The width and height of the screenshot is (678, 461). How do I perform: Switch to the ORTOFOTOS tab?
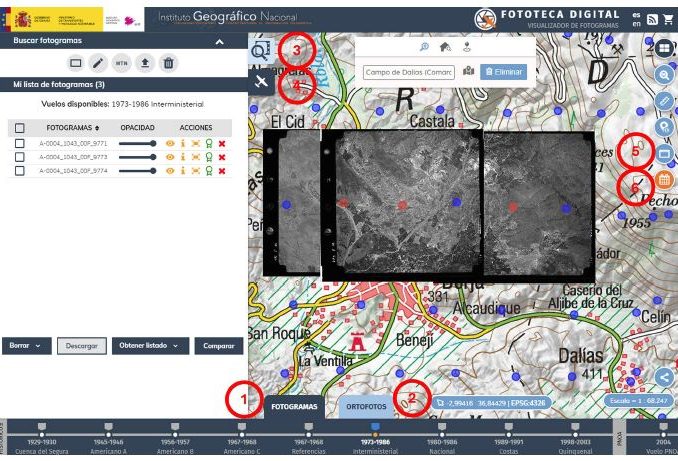point(367,407)
